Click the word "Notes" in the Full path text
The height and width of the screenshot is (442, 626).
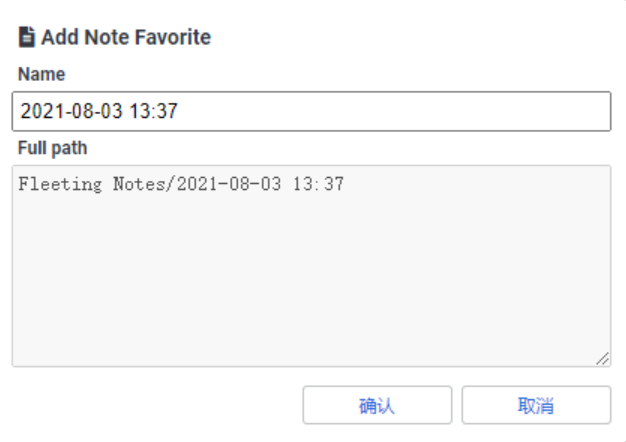click(139, 184)
